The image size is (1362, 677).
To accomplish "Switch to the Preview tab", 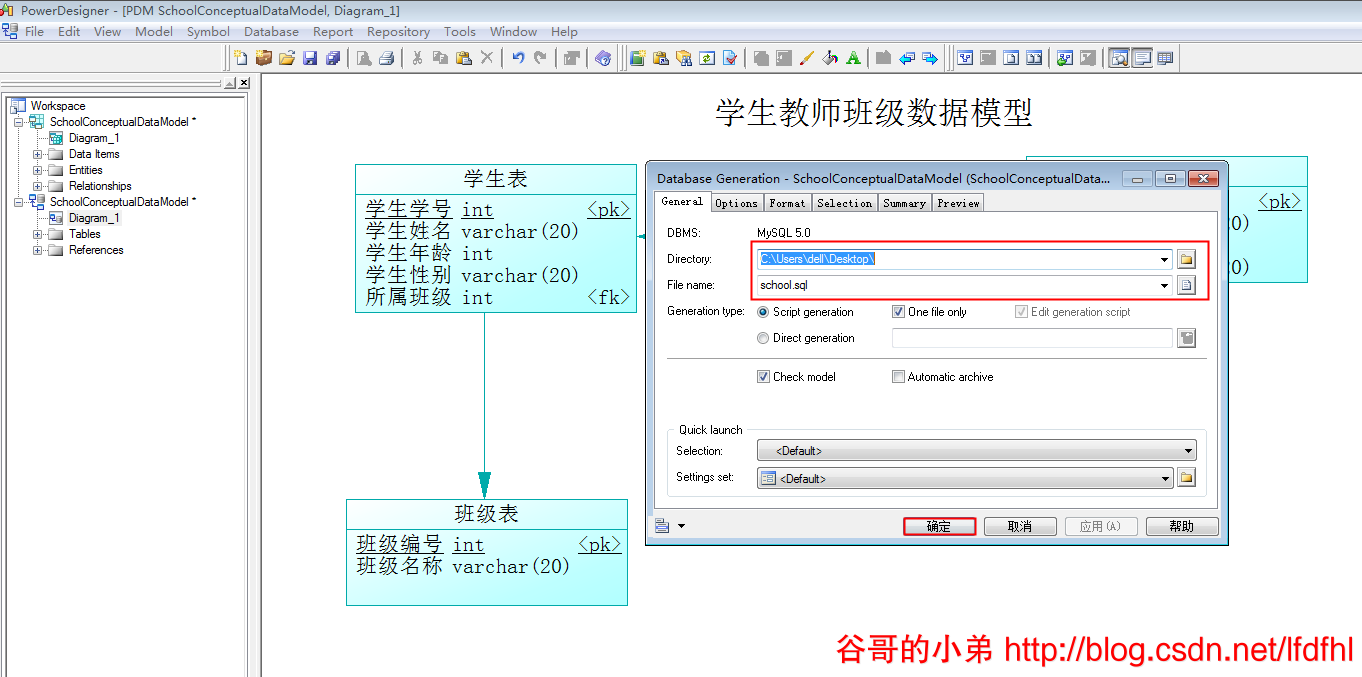I will tap(957, 202).
